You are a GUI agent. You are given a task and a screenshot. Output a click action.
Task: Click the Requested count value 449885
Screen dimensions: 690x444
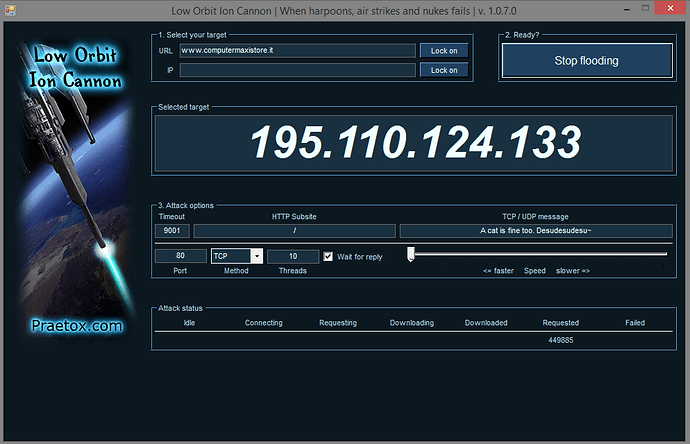coord(560,341)
